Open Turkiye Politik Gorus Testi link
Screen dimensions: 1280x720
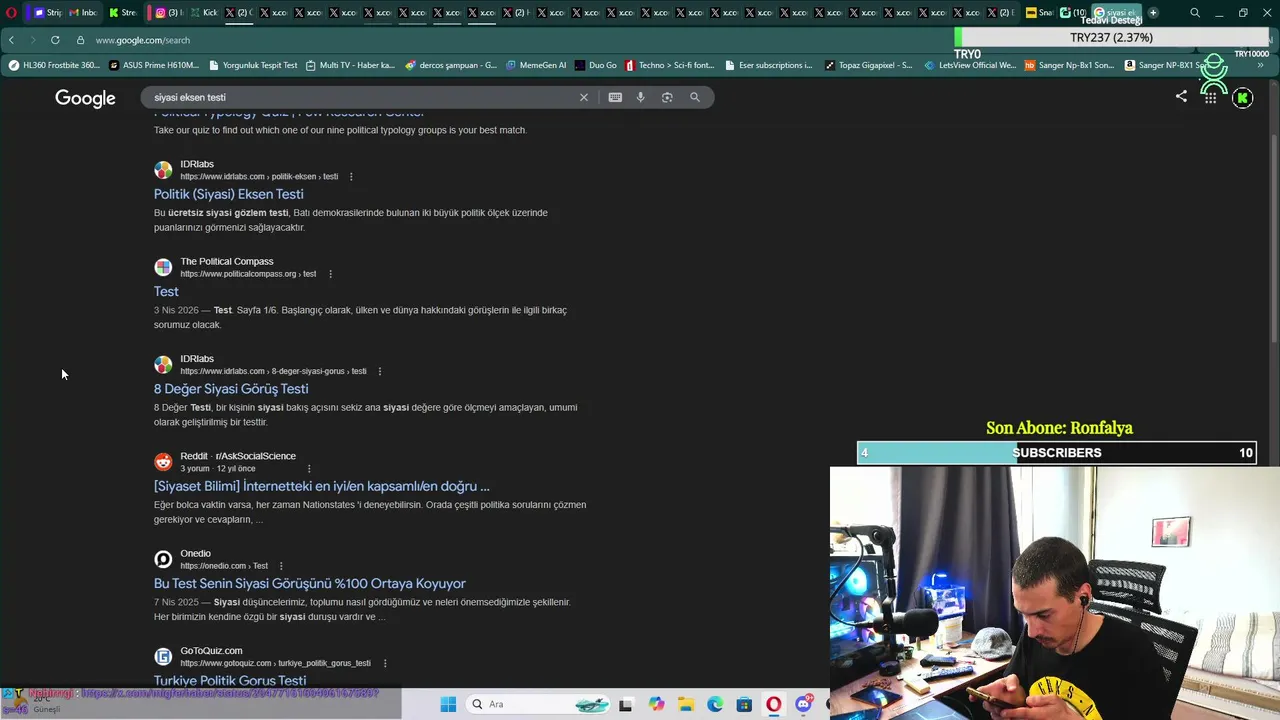tap(230, 680)
